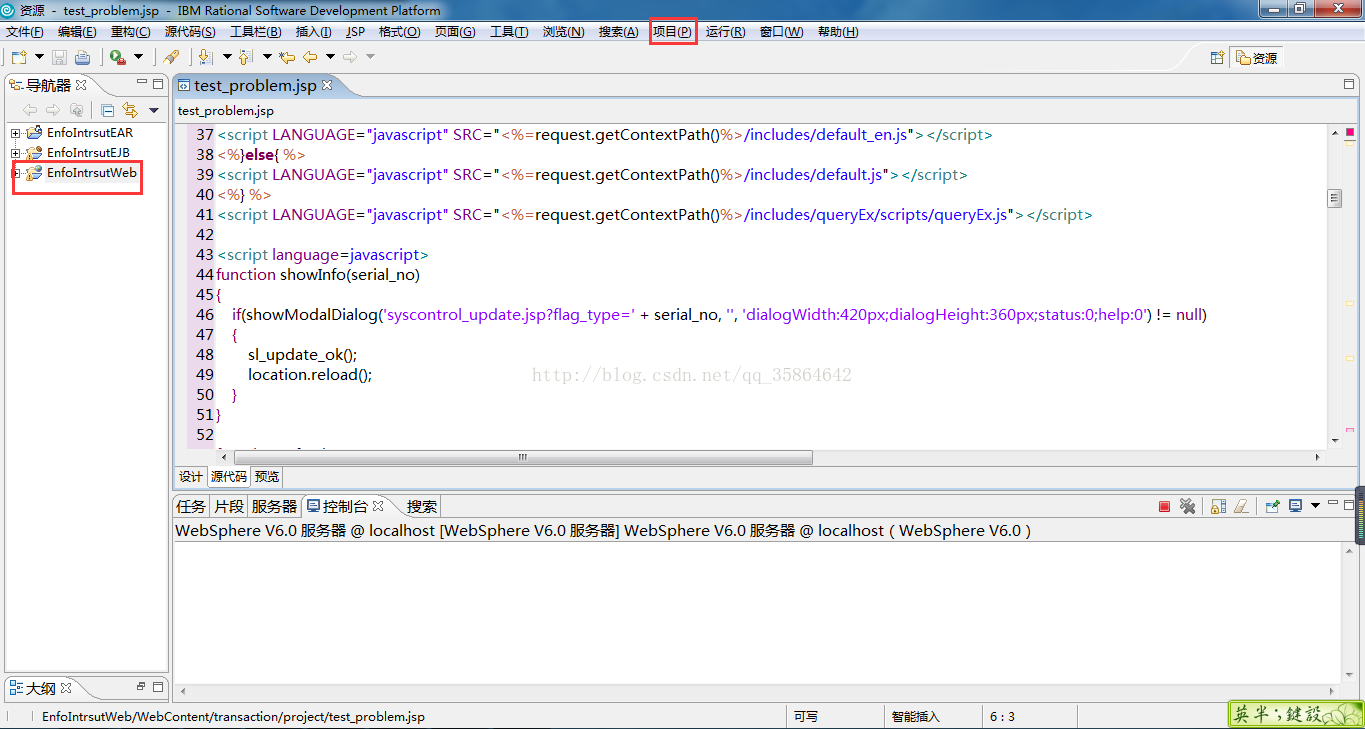1365x729 pixels.
Task: Switch to the test_problem.jsp editor tab
Action: [x=255, y=85]
